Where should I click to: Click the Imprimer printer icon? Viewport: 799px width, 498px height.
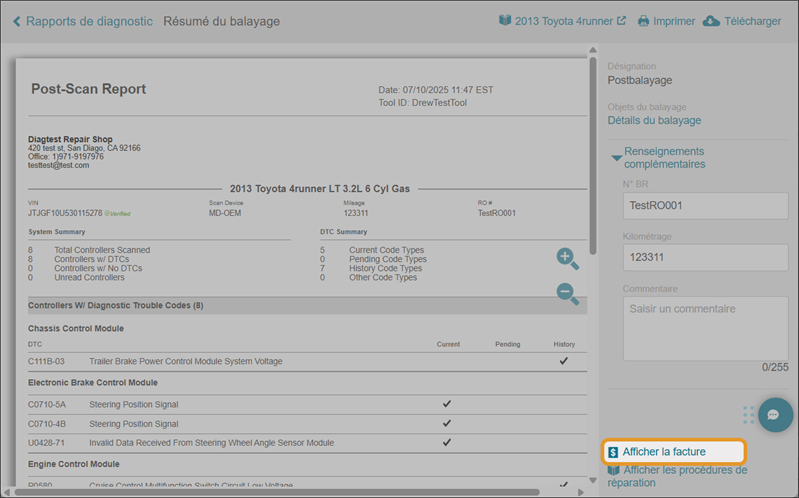(x=644, y=21)
